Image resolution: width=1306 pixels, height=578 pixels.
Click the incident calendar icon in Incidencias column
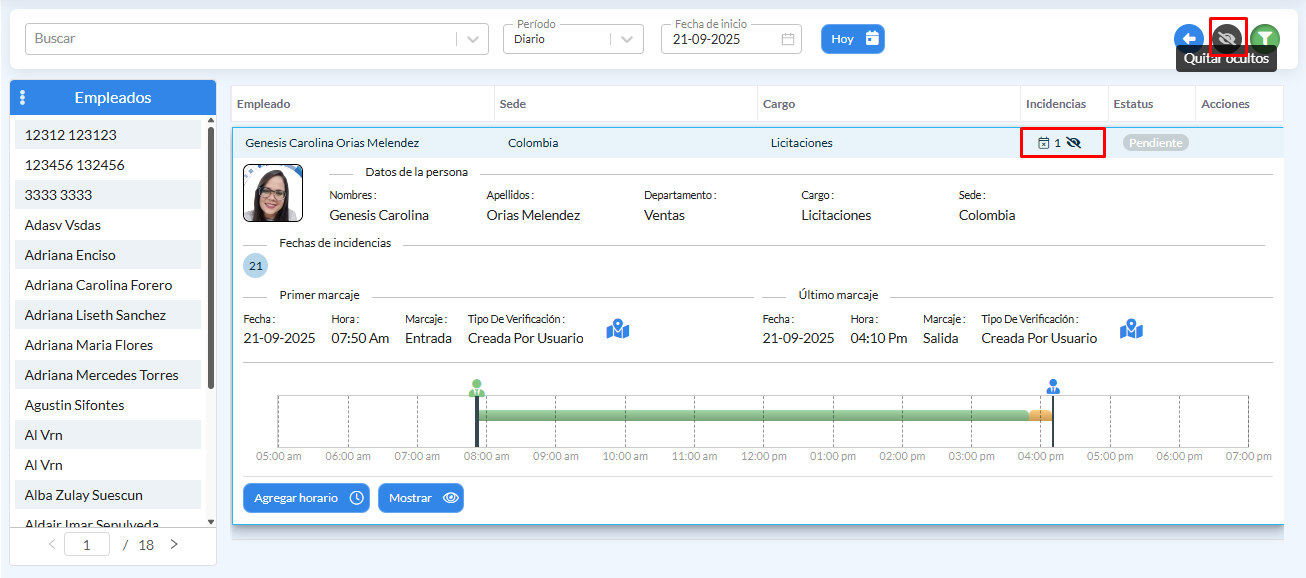pos(1043,143)
